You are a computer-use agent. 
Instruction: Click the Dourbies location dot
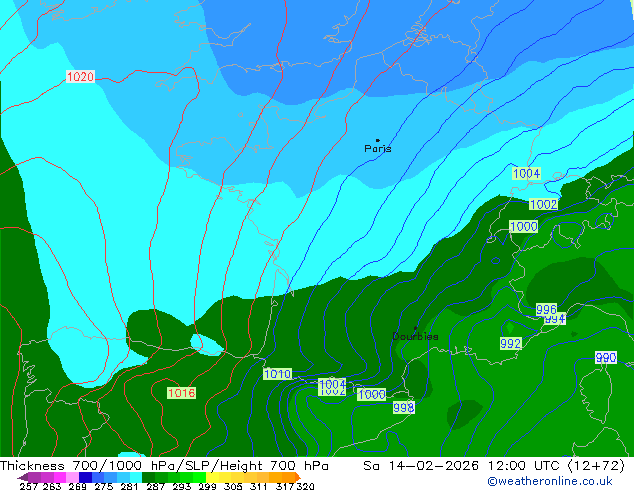tap(415, 328)
